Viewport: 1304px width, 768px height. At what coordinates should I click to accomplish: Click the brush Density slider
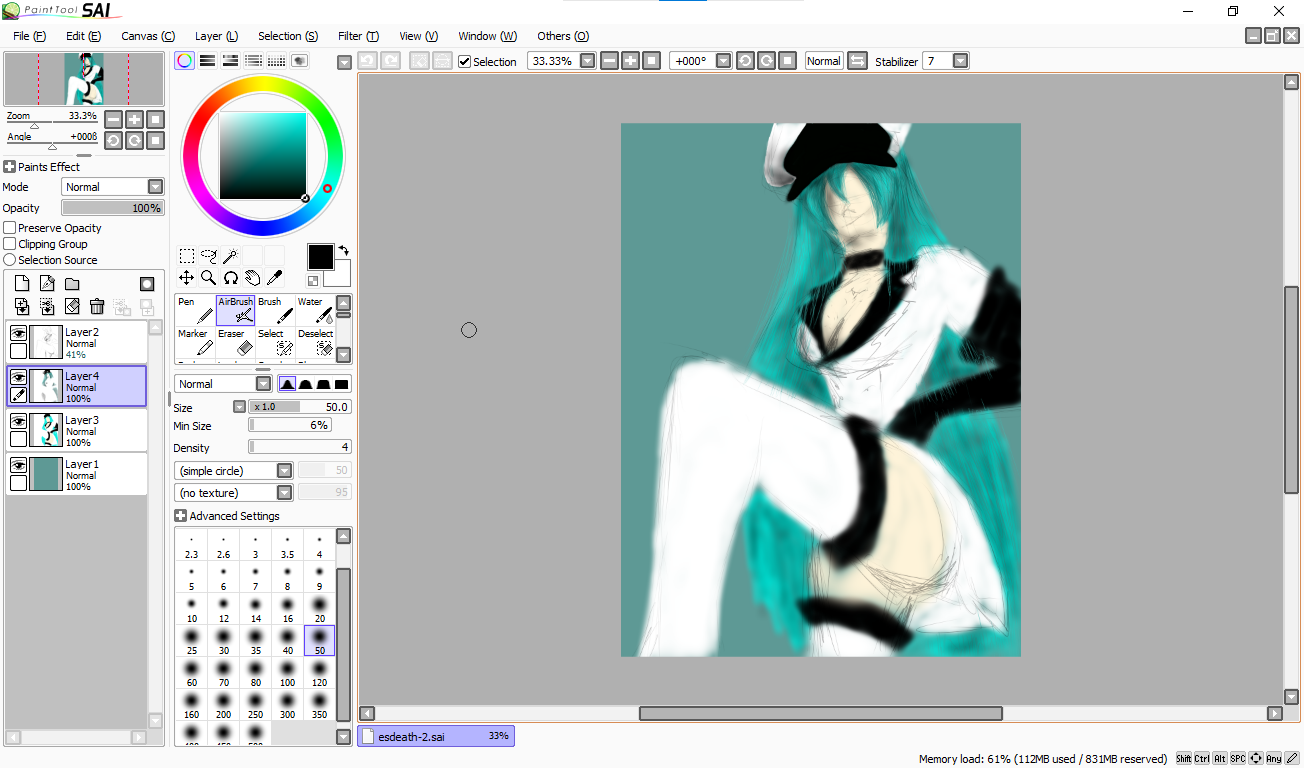(300, 447)
